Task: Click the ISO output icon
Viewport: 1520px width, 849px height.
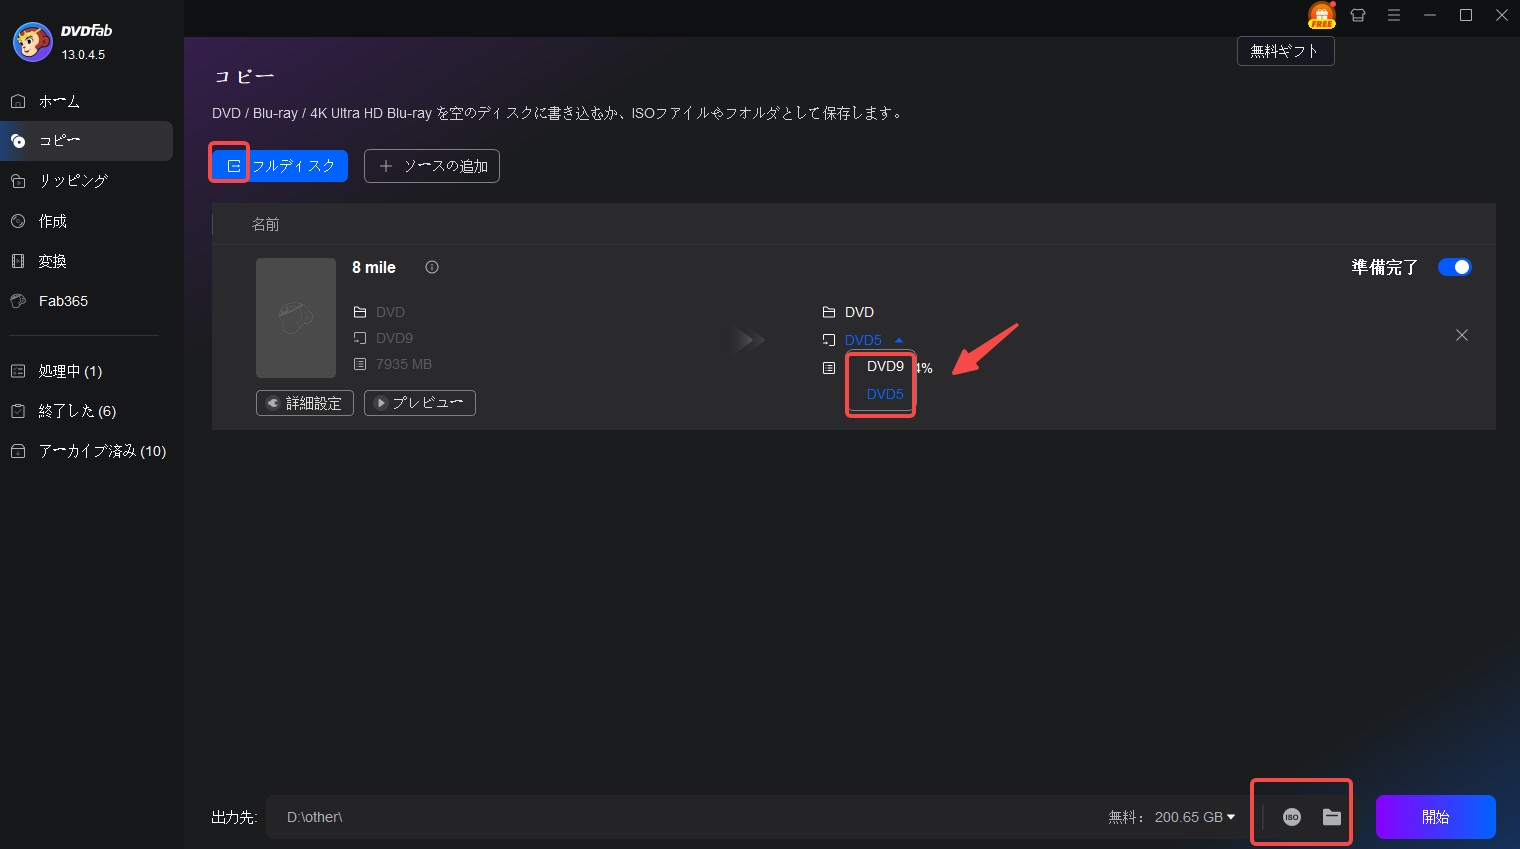Action: (1291, 817)
